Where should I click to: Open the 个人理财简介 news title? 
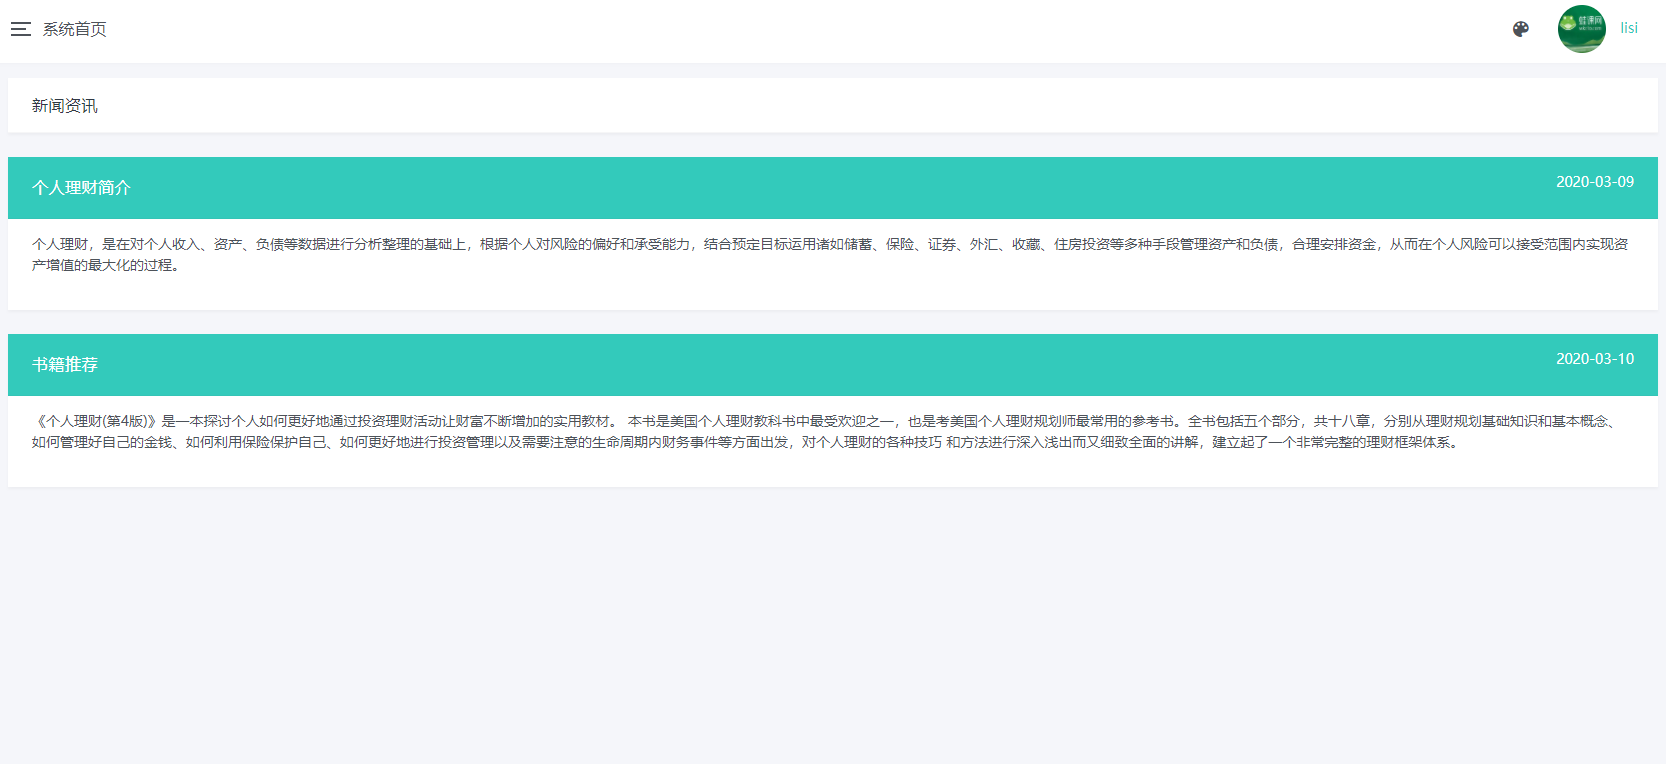tap(81, 188)
